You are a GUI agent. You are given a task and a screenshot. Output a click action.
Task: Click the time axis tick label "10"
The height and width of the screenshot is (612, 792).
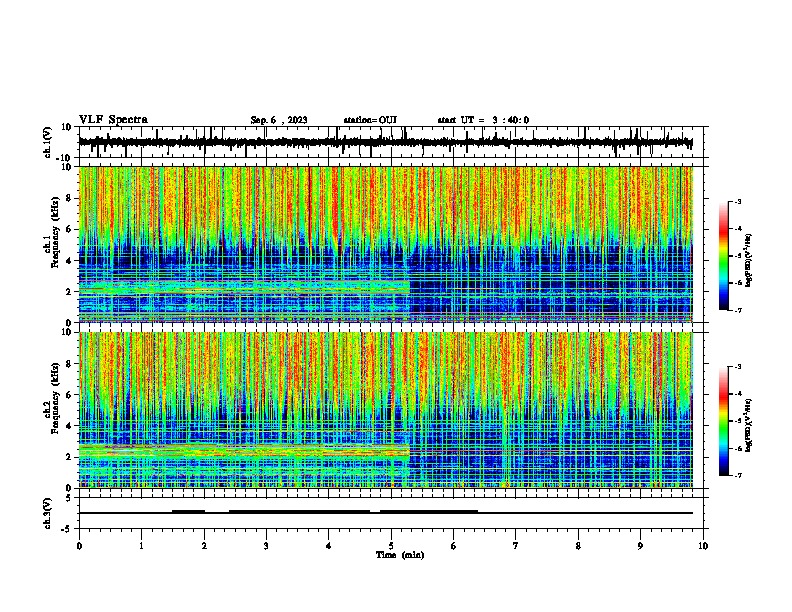[x=703, y=546]
